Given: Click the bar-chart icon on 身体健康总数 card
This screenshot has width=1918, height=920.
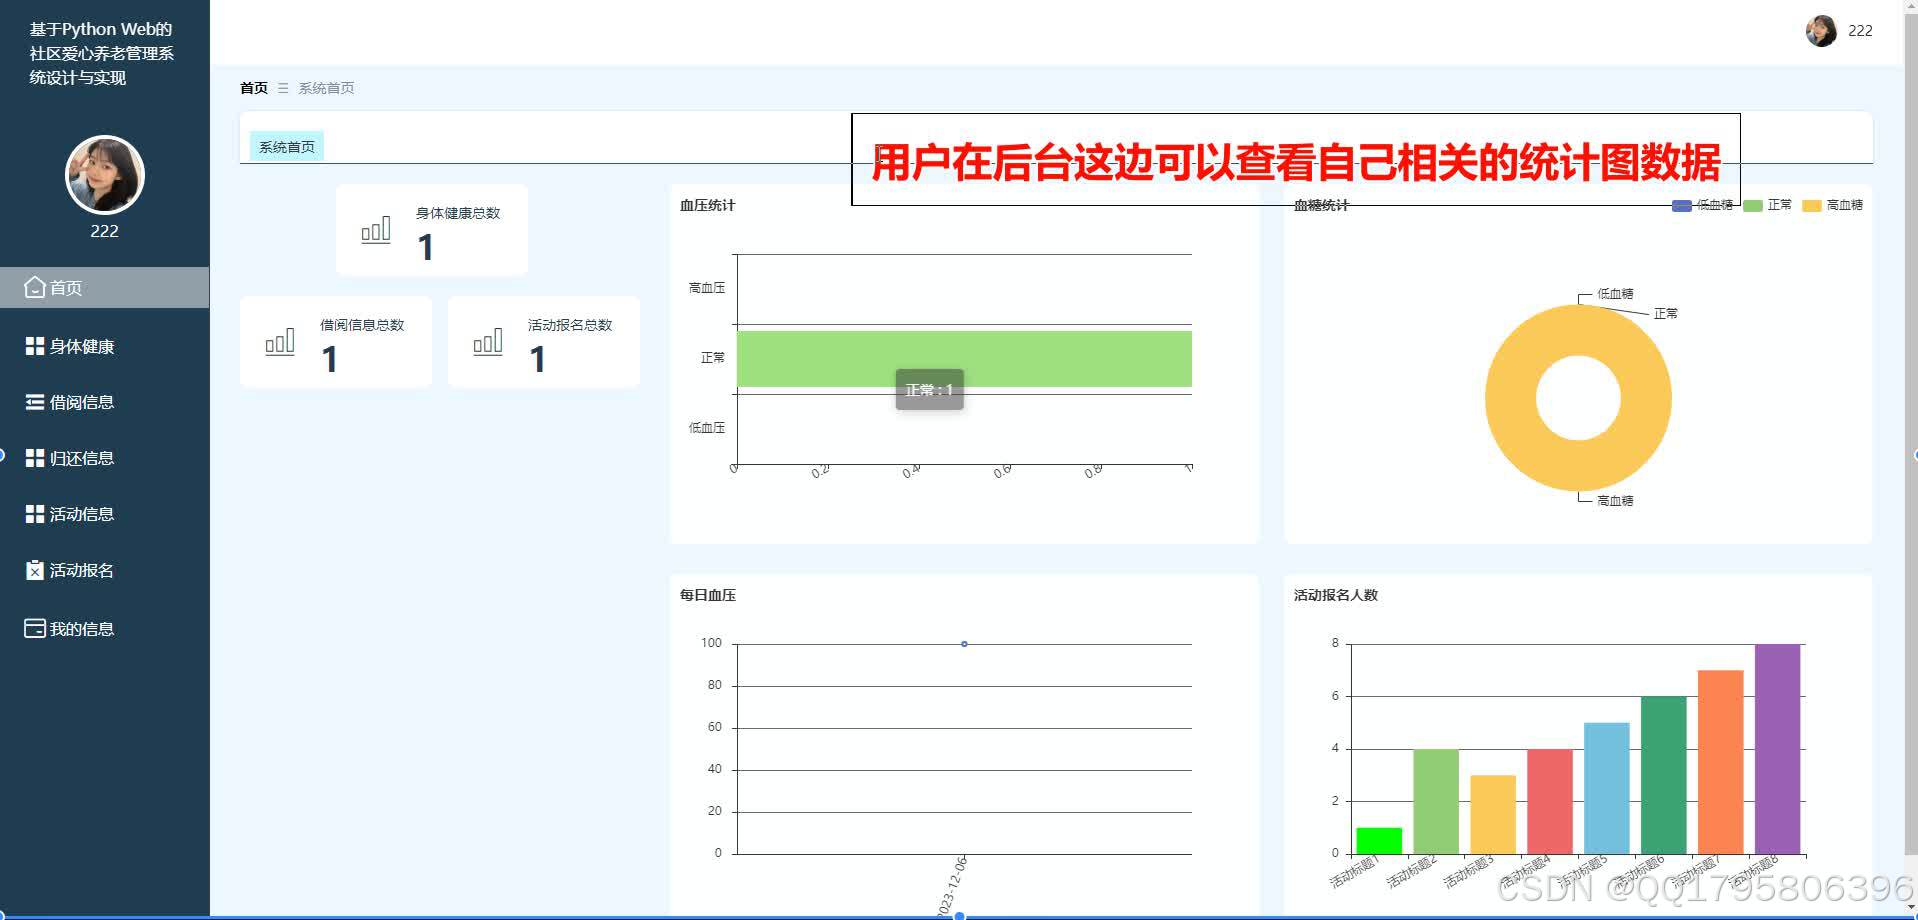Looking at the screenshot, I should pos(375,230).
